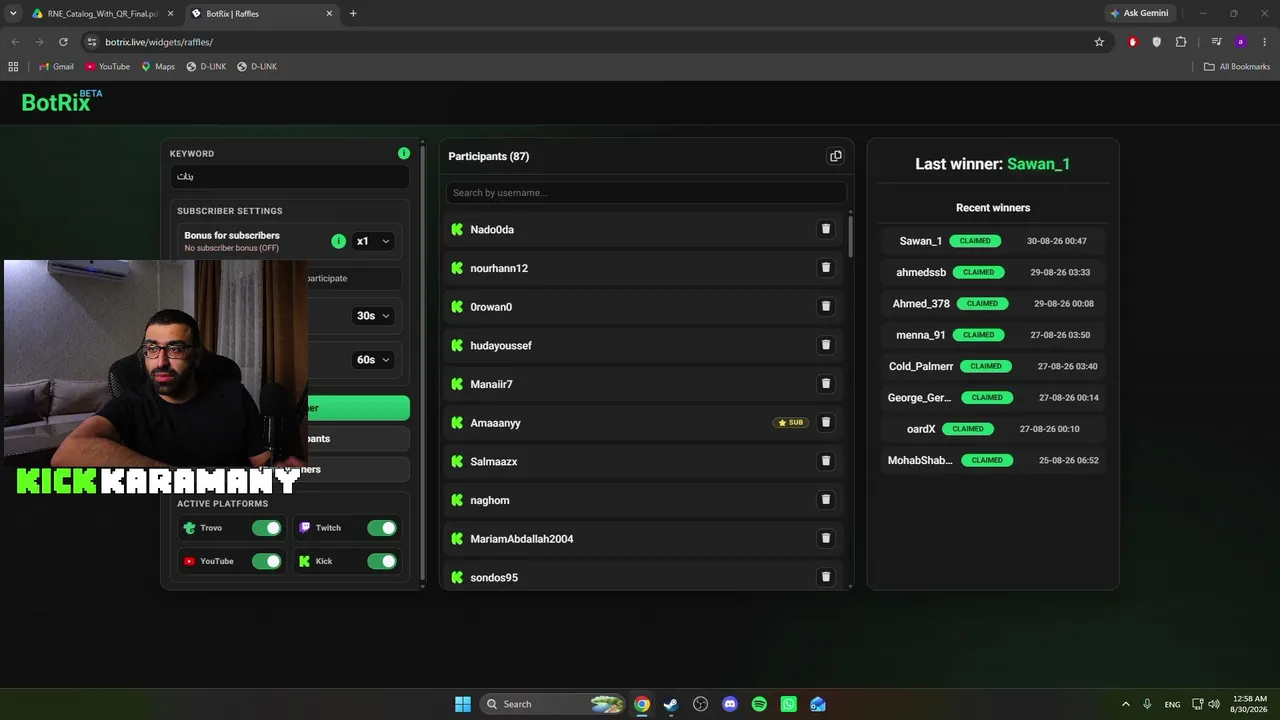
Task: Click the SUB badge on Amaaanyy
Action: 791,423
